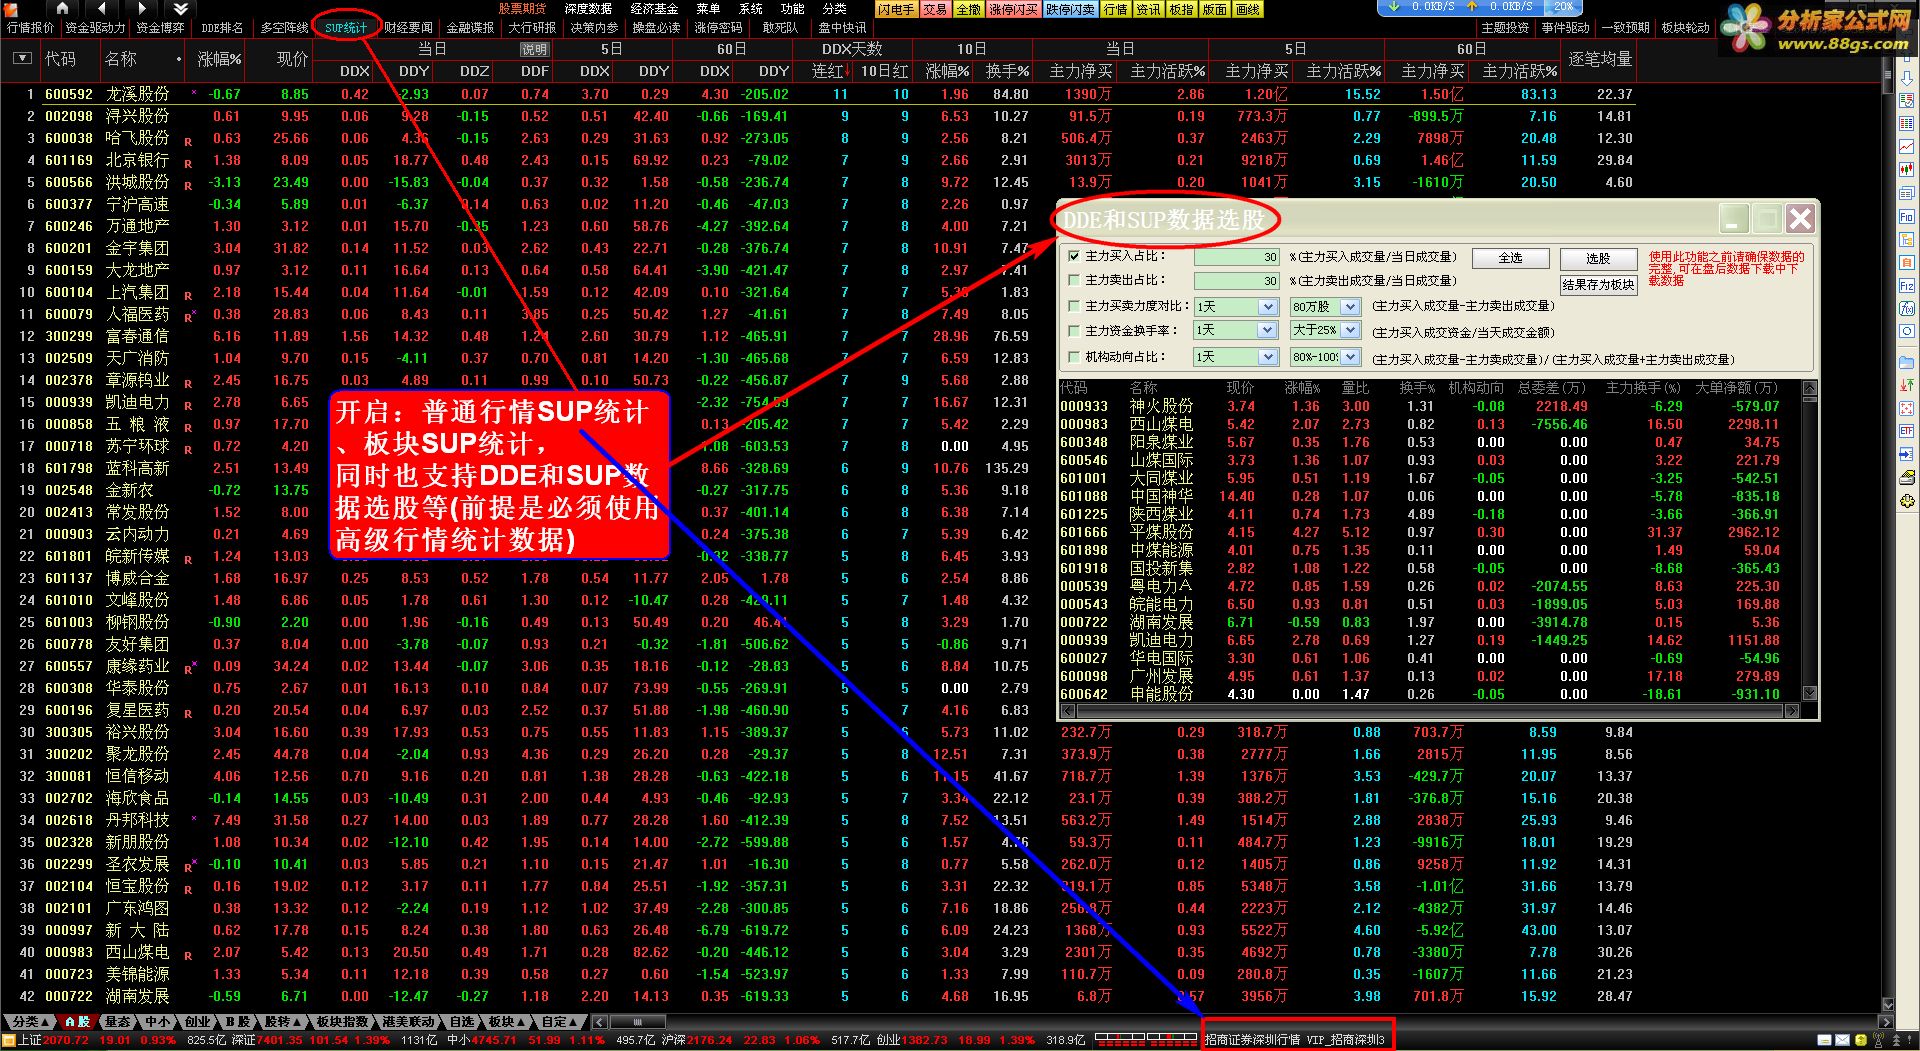Select the 创业 bottom tab
The height and width of the screenshot is (1051, 1920).
point(197,1021)
